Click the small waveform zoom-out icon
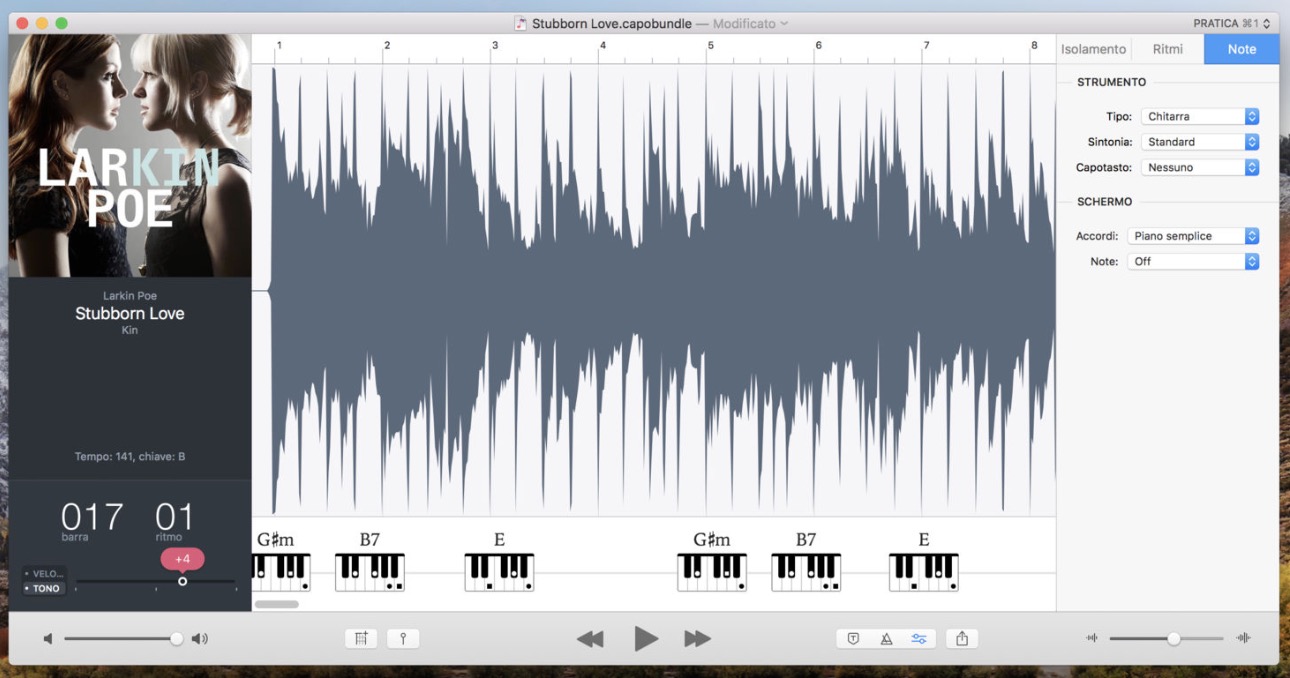 pos(1093,638)
